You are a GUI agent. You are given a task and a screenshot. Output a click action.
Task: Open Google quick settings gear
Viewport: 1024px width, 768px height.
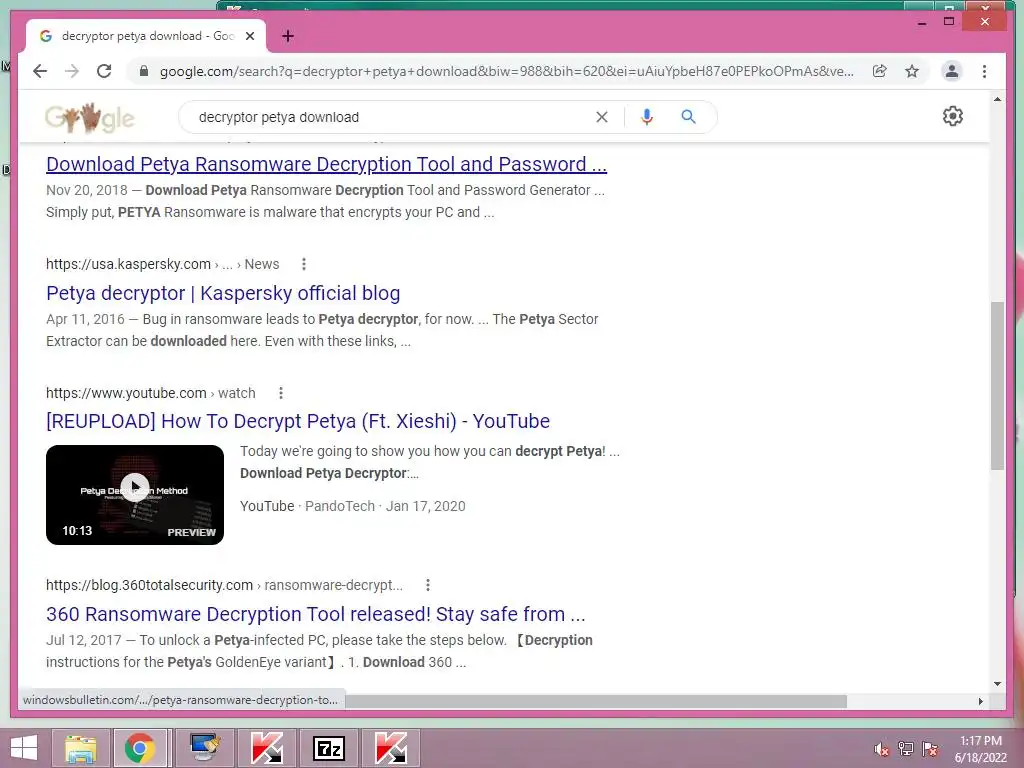(x=953, y=116)
